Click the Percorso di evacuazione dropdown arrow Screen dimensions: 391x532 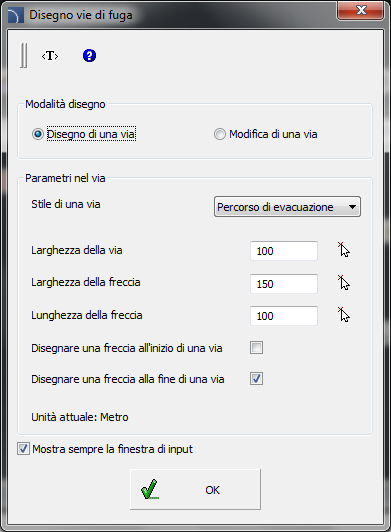[352, 207]
